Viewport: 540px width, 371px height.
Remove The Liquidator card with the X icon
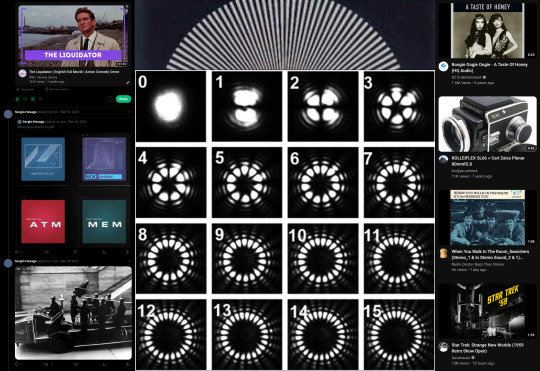(x=127, y=7)
